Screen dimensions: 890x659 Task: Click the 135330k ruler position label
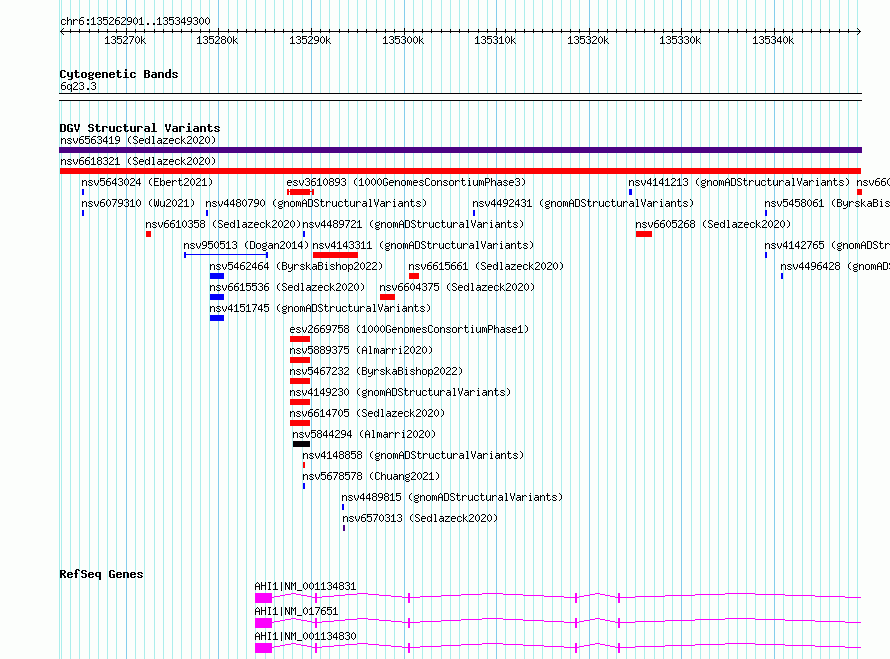680,40
